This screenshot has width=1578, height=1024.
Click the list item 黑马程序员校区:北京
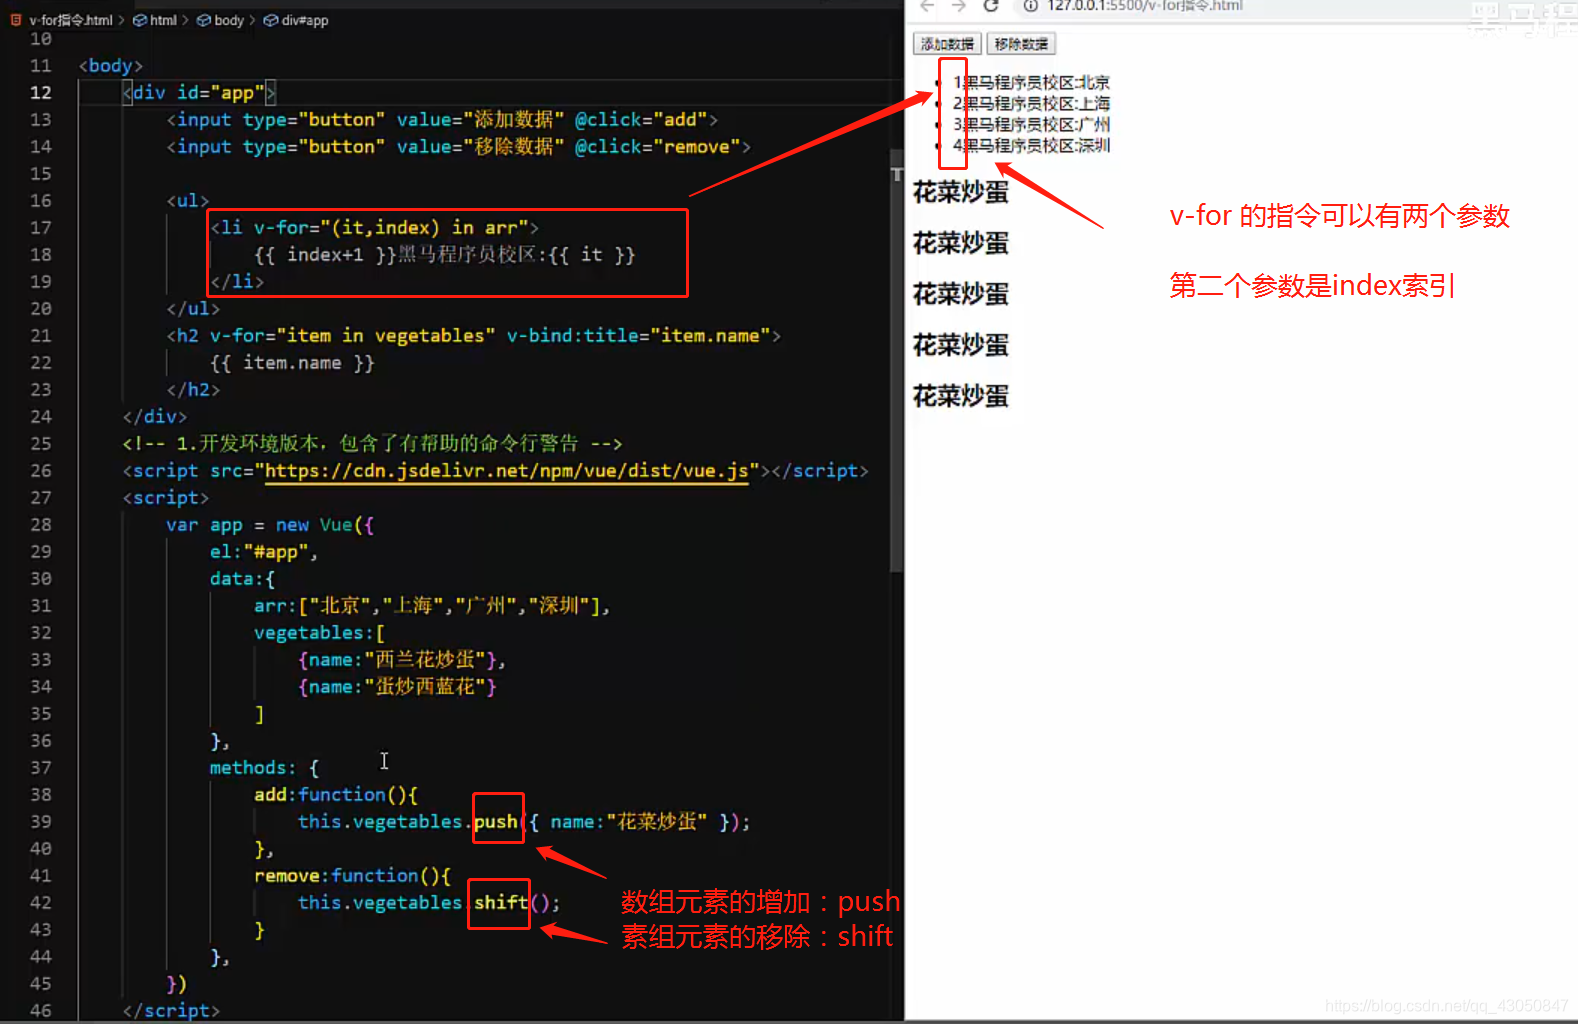click(1031, 83)
